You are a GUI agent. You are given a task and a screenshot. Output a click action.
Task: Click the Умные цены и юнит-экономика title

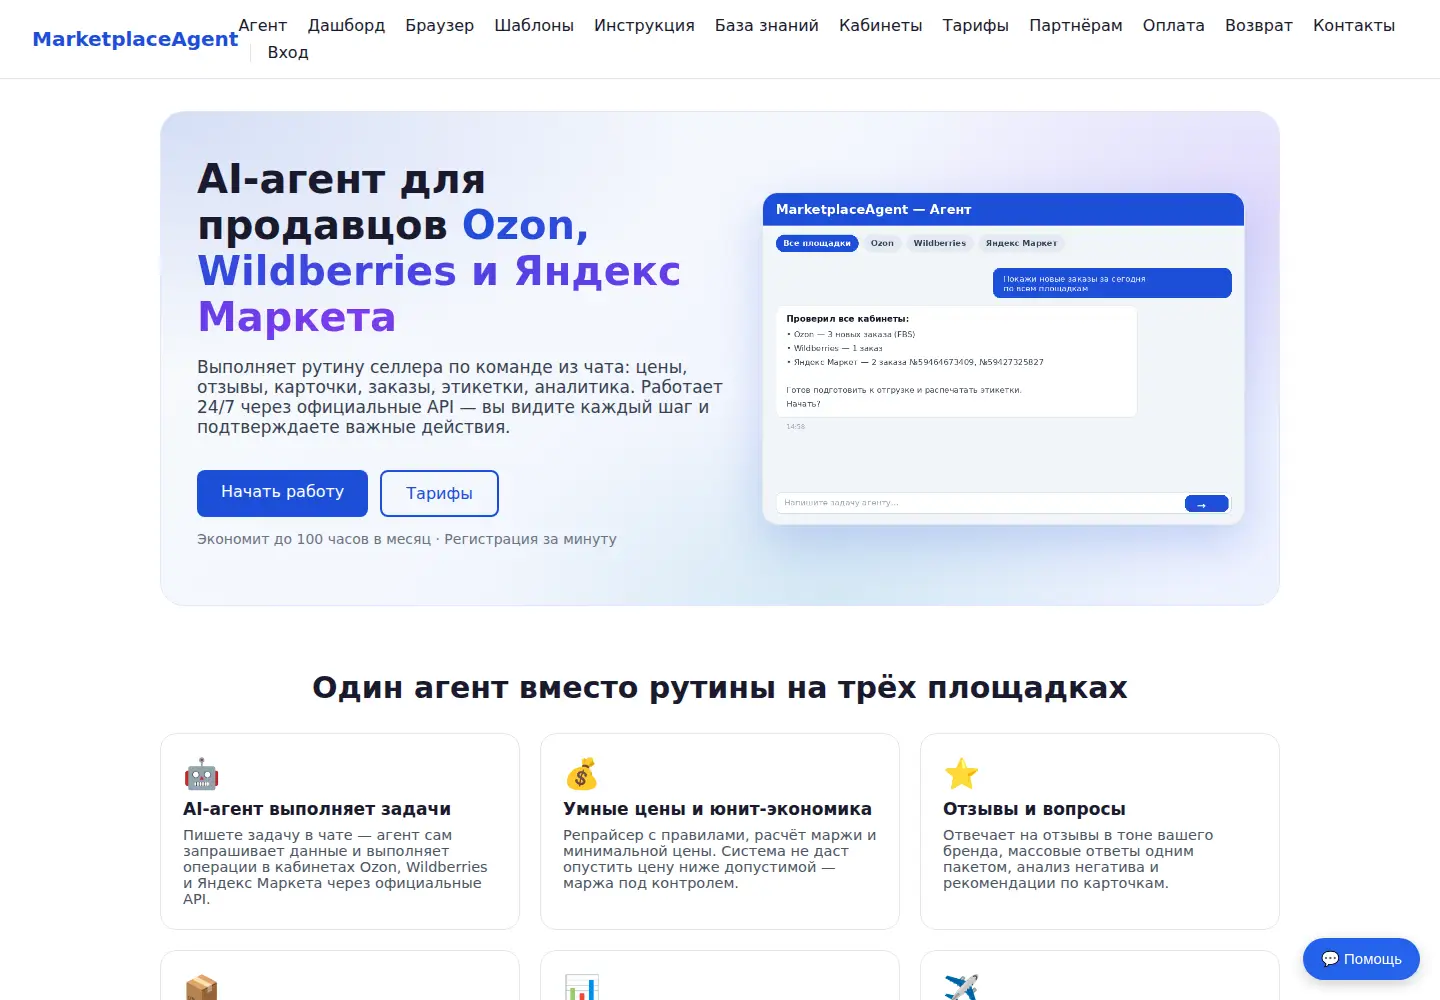click(x=717, y=809)
